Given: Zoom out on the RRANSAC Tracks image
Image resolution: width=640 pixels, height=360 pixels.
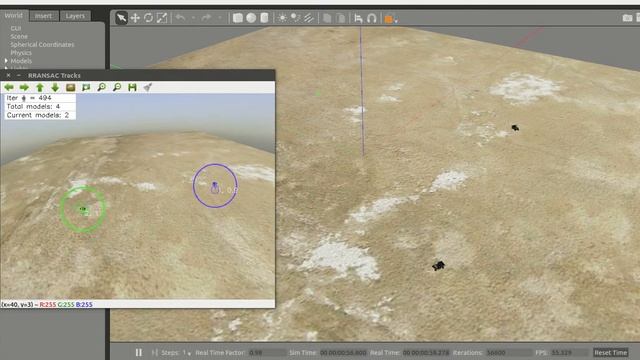Looking at the screenshot, I should (117, 87).
